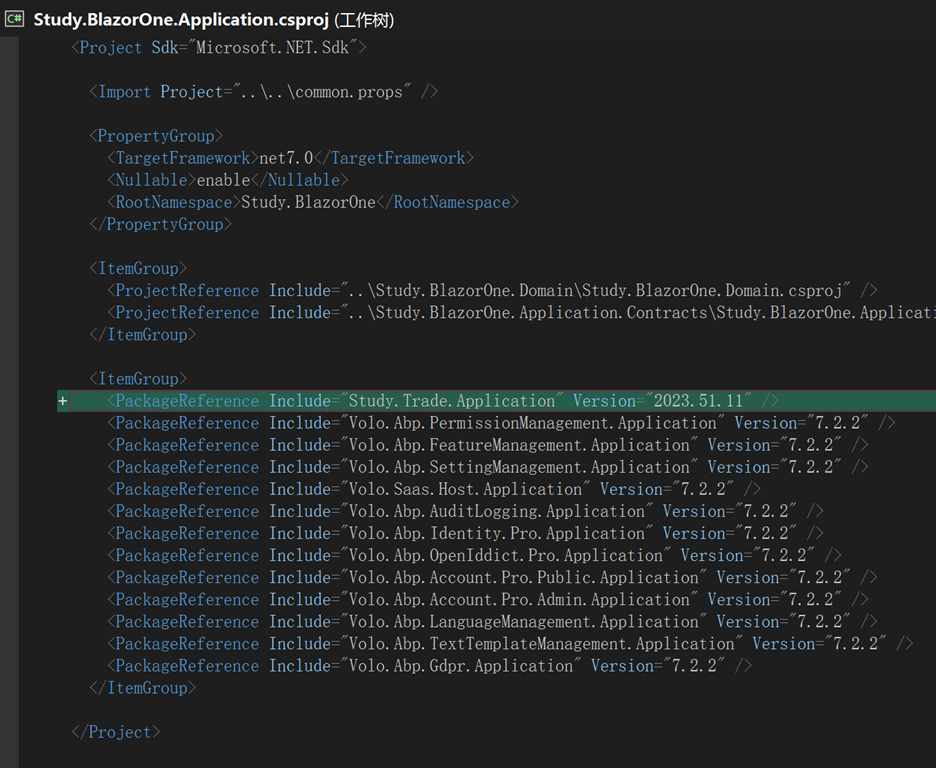Click the Volo.Abp.Gdpr.Application package line
The width and height of the screenshot is (936, 768).
tap(429, 666)
